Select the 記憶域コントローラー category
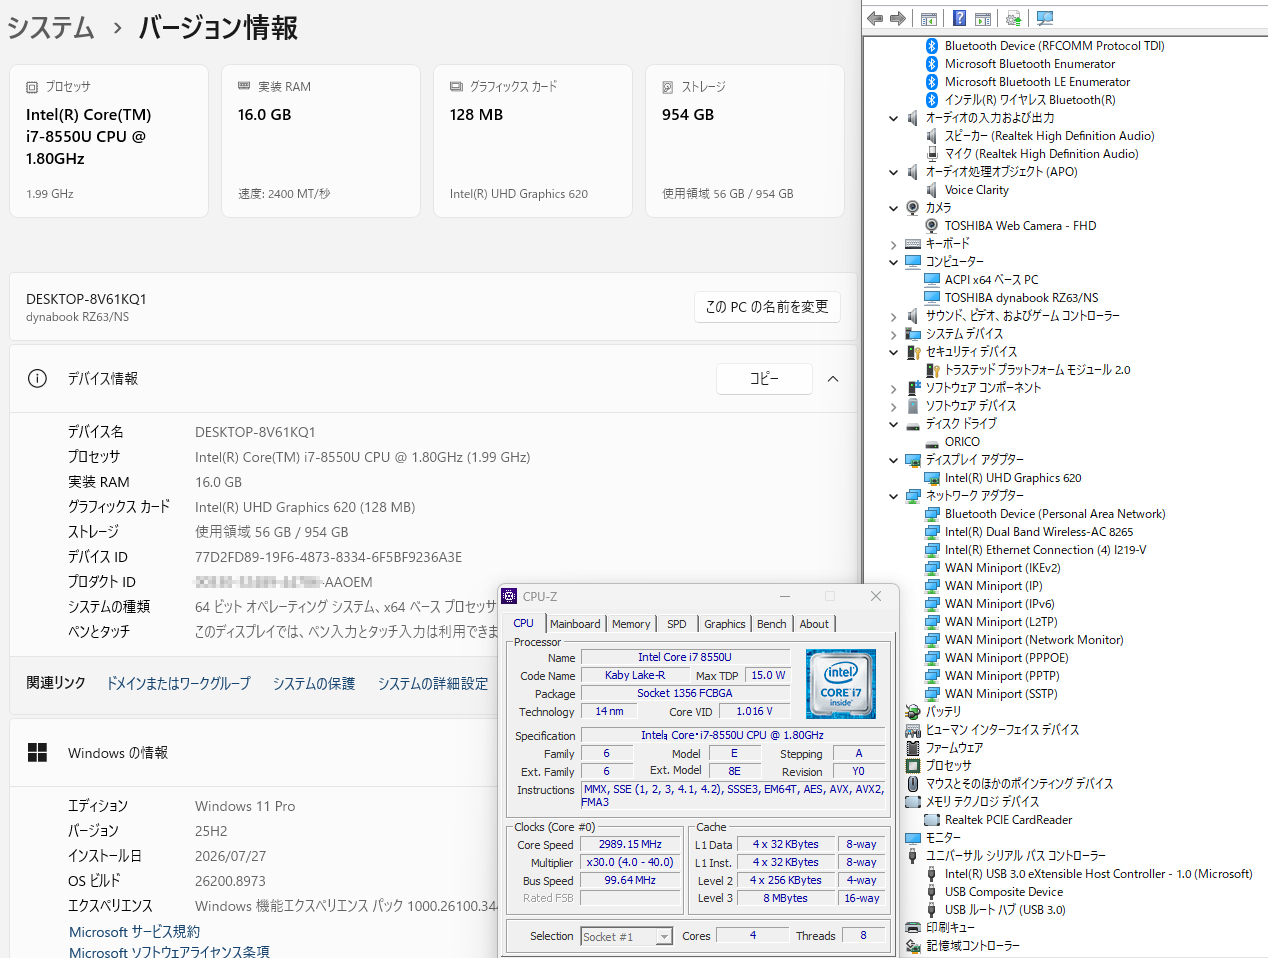Viewport: 1268px width, 958px height. (x=972, y=946)
